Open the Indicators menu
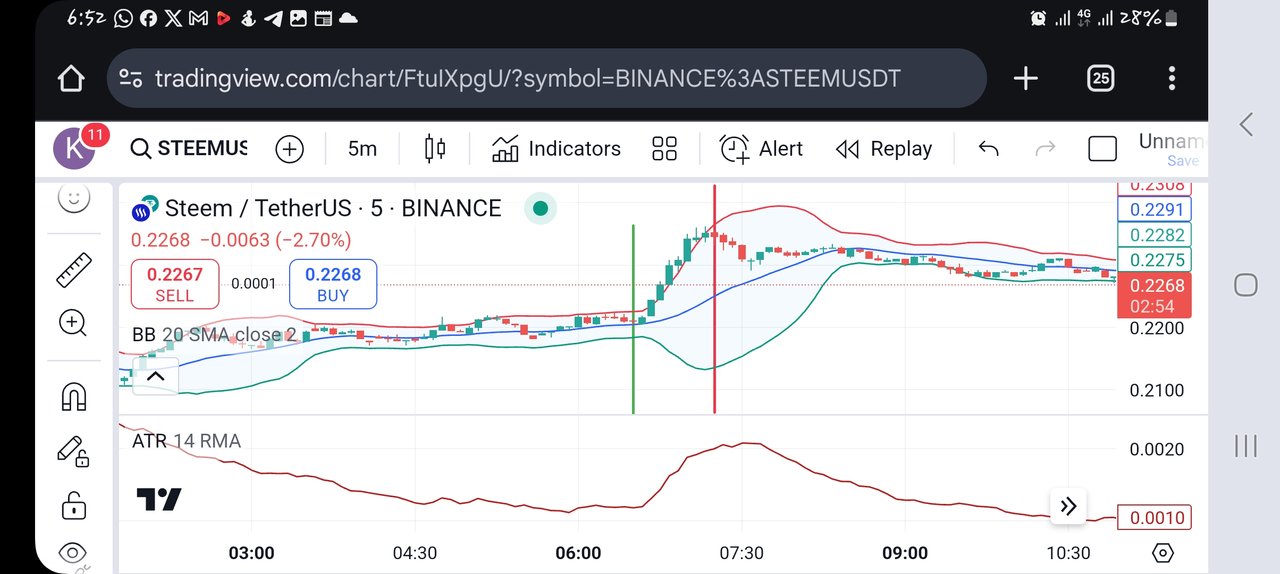This screenshot has height=574, width=1280. tap(556, 149)
